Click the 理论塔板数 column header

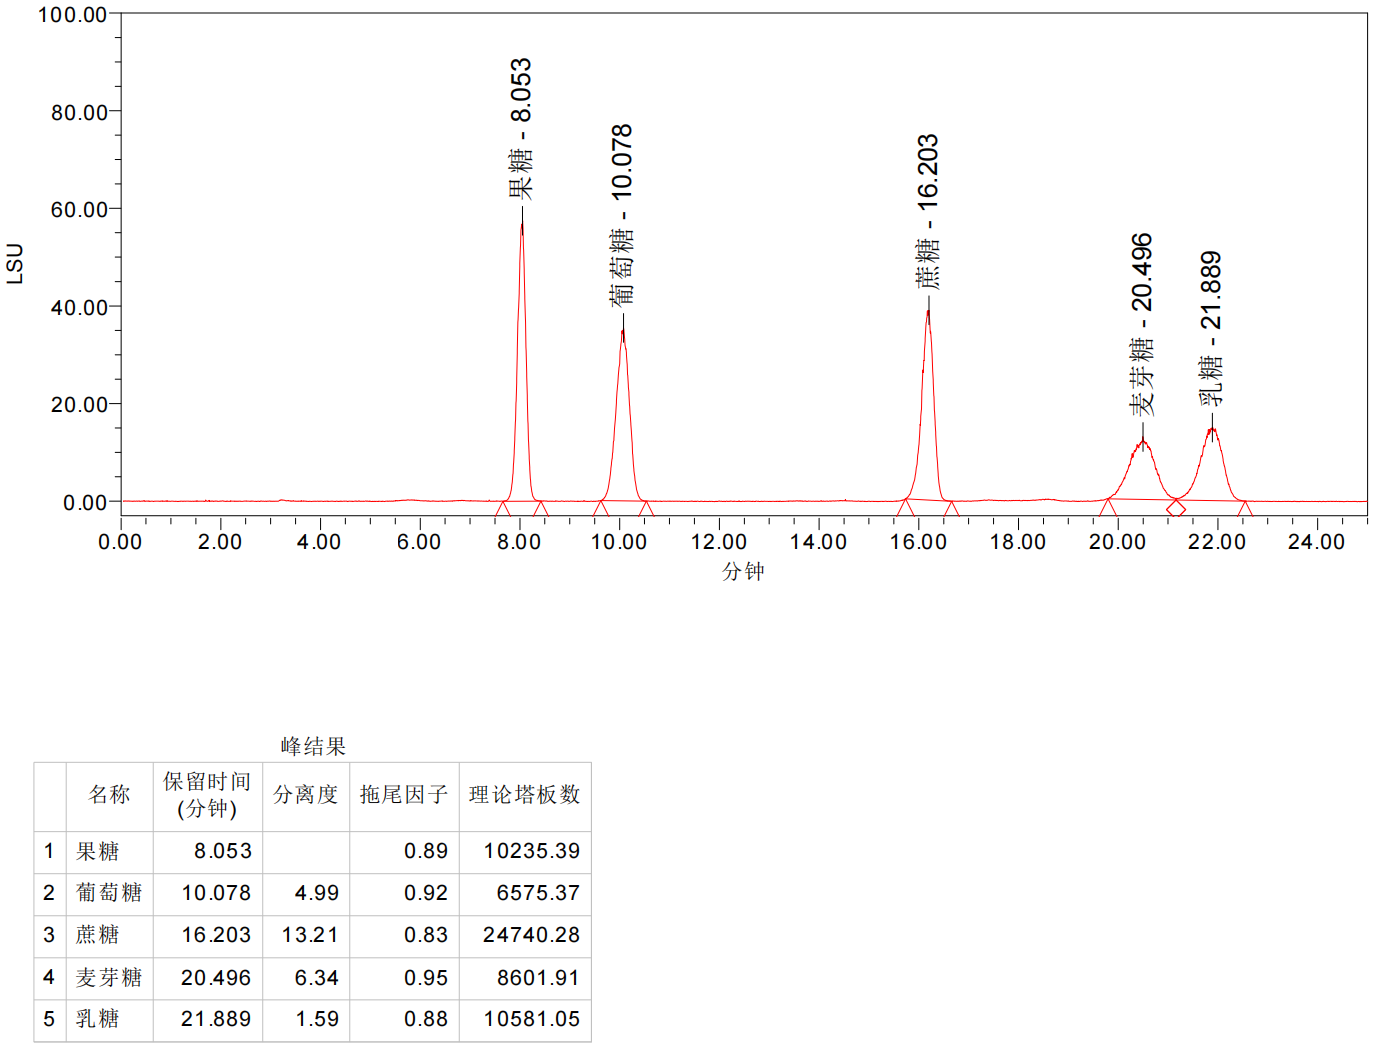(524, 795)
